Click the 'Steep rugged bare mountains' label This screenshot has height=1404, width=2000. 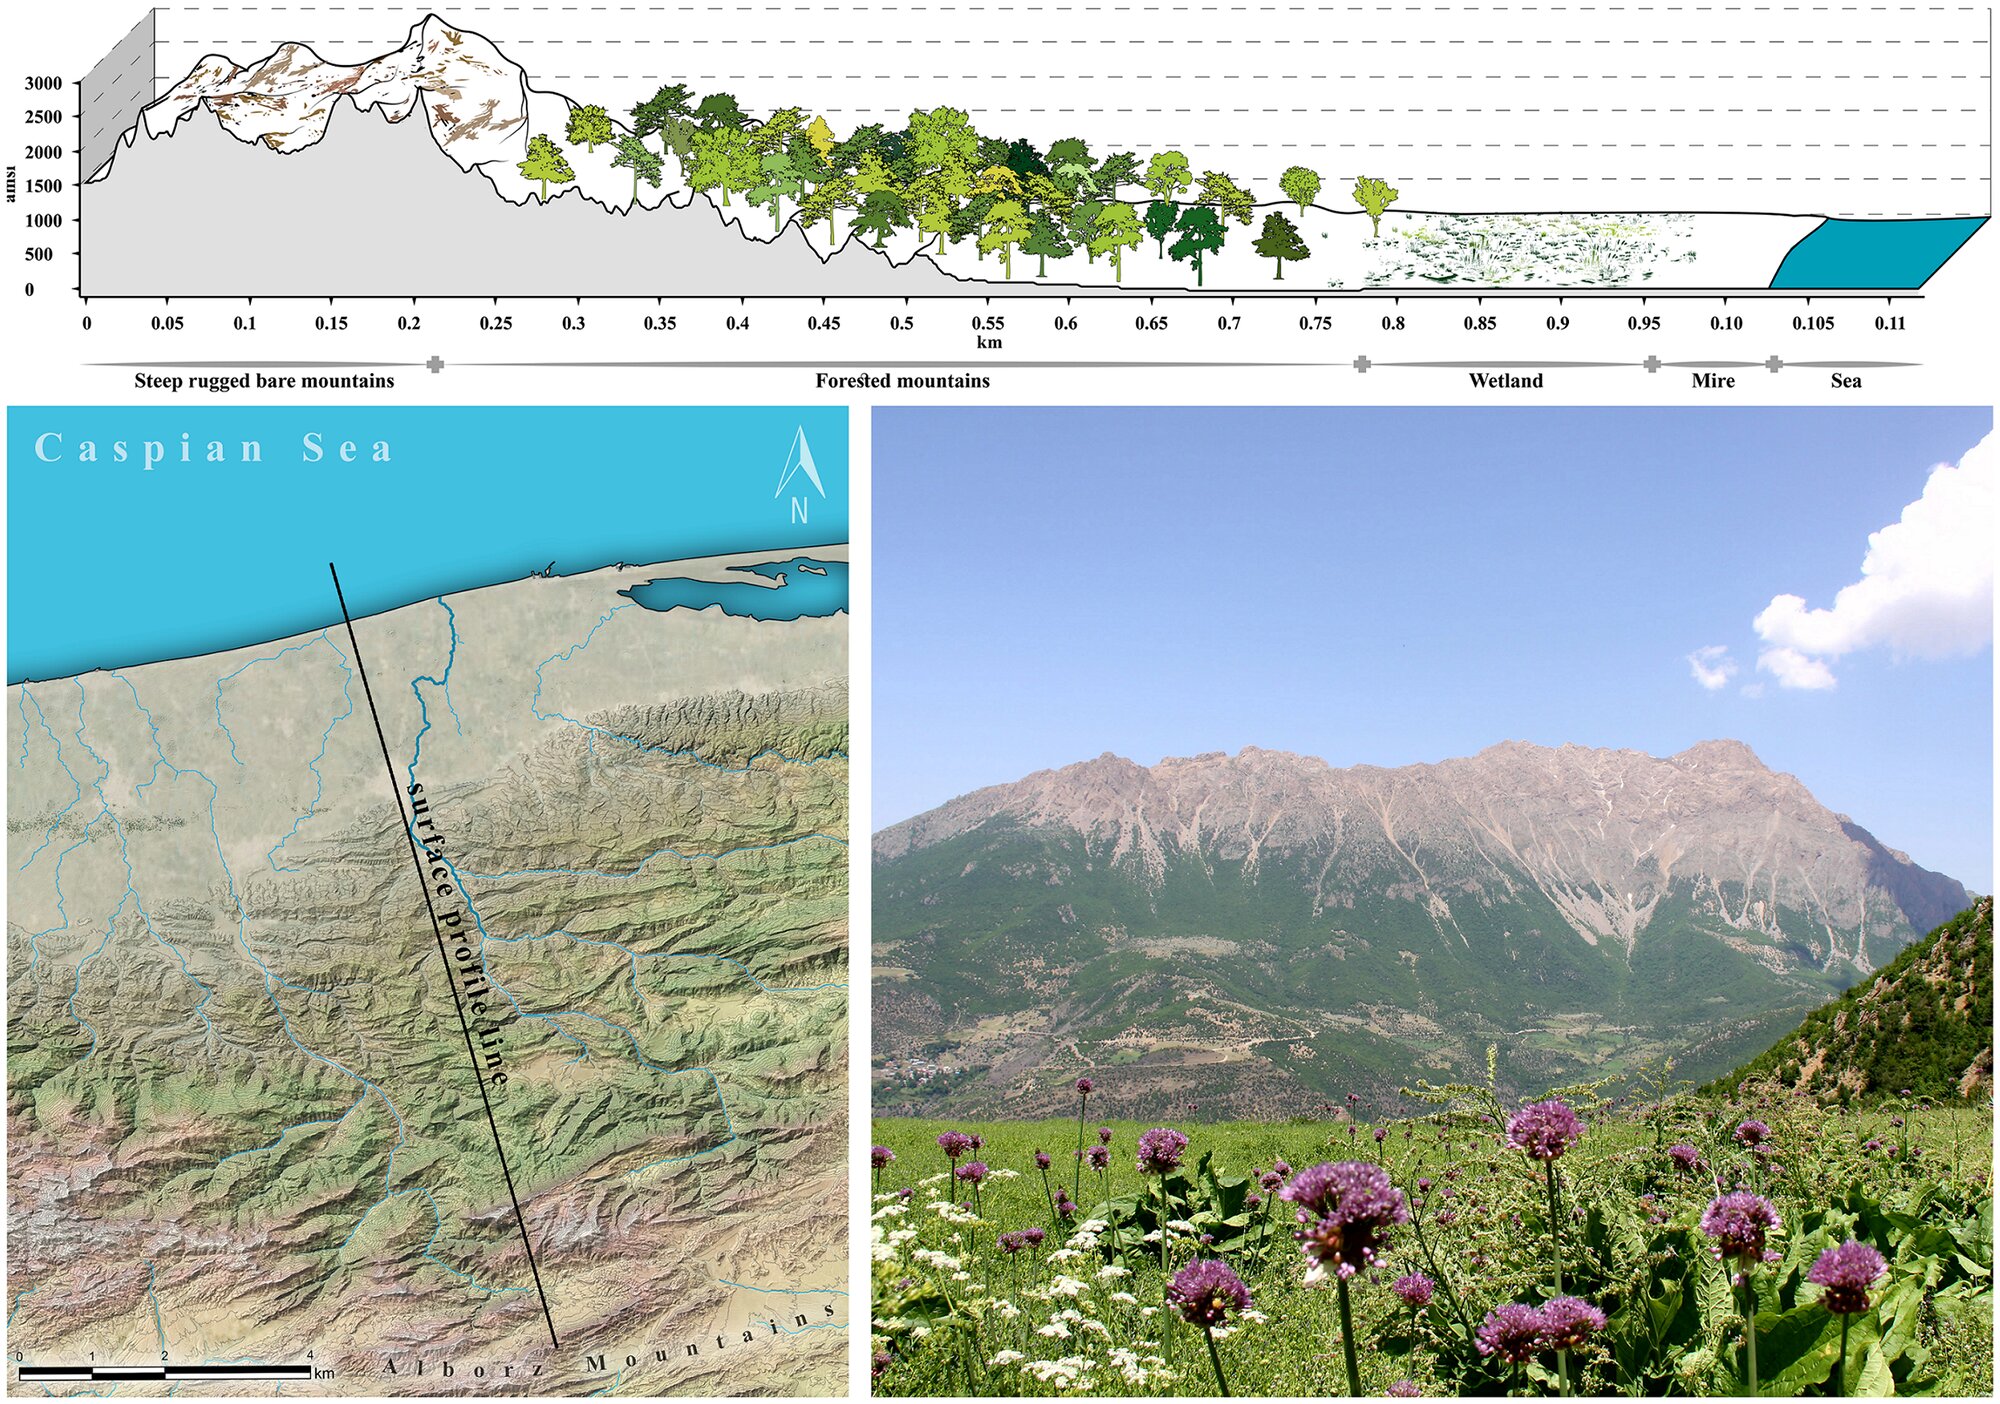(264, 381)
